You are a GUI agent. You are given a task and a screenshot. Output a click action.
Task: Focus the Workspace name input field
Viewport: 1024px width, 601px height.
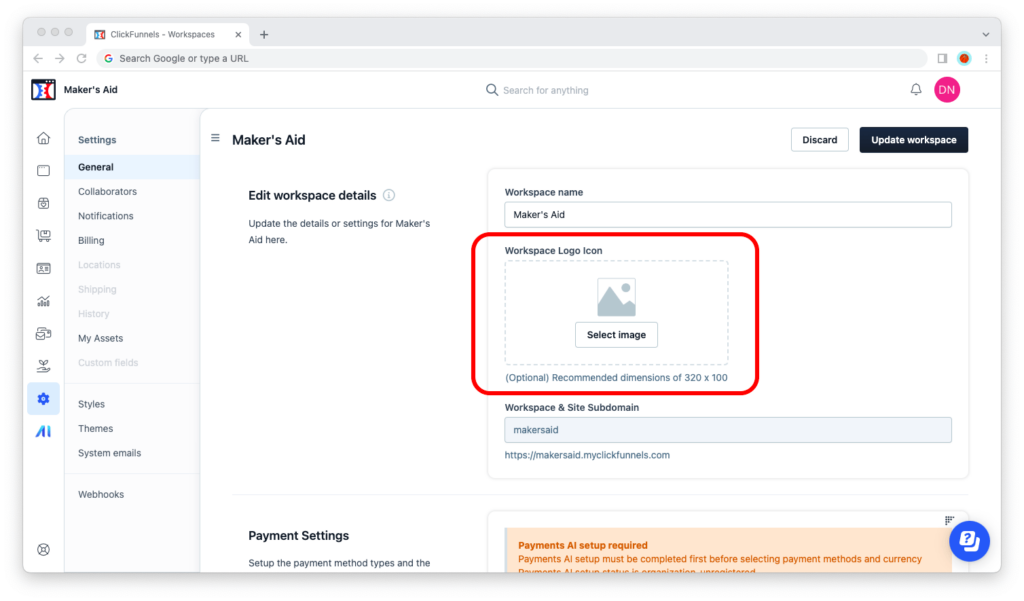tap(728, 214)
